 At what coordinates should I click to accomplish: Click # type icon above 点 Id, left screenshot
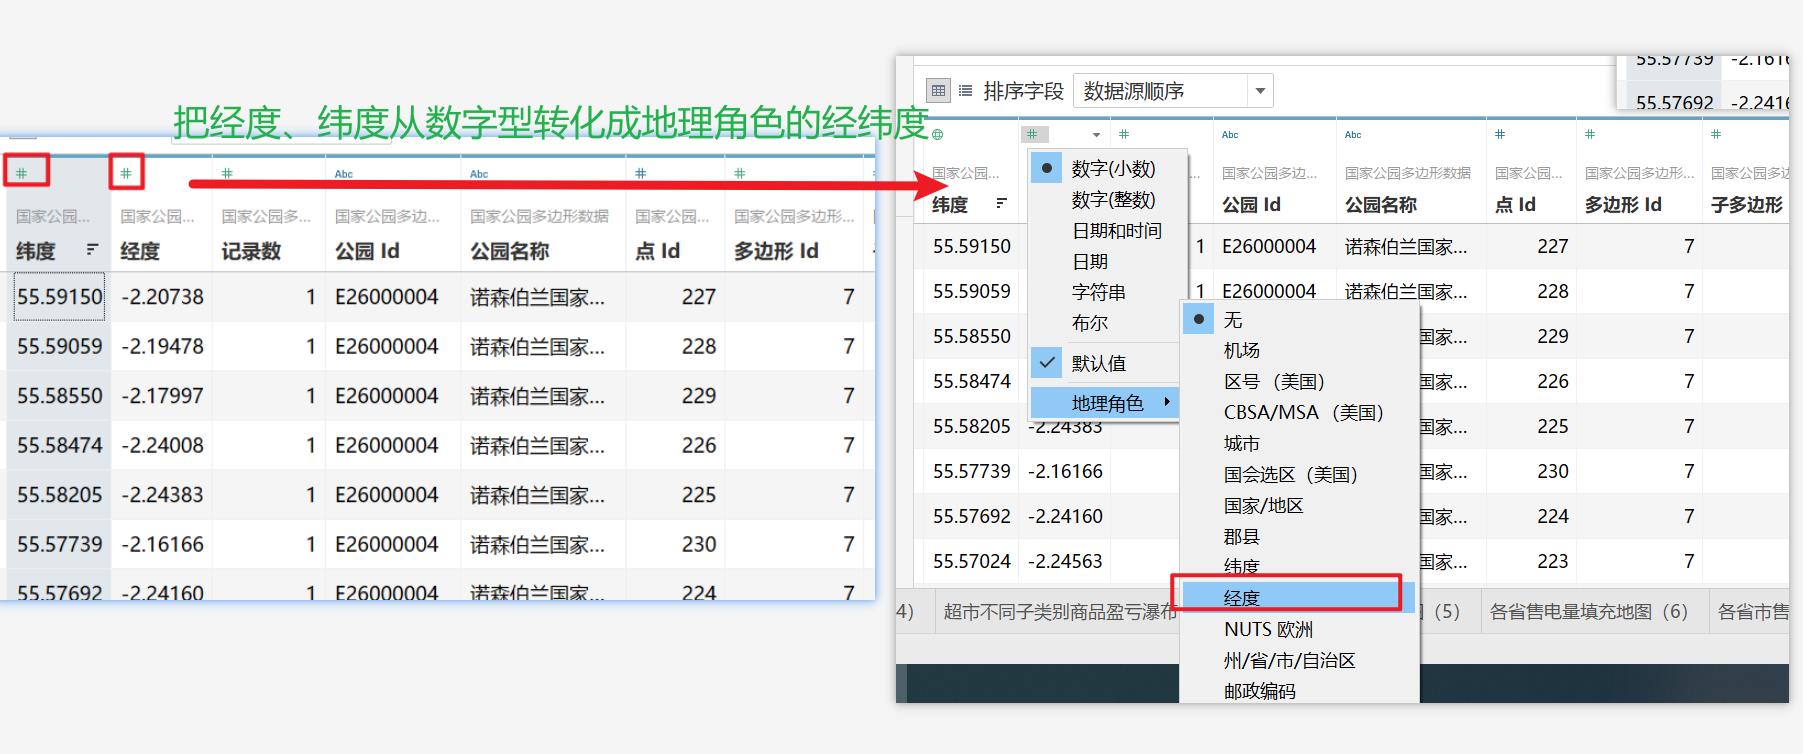click(640, 173)
